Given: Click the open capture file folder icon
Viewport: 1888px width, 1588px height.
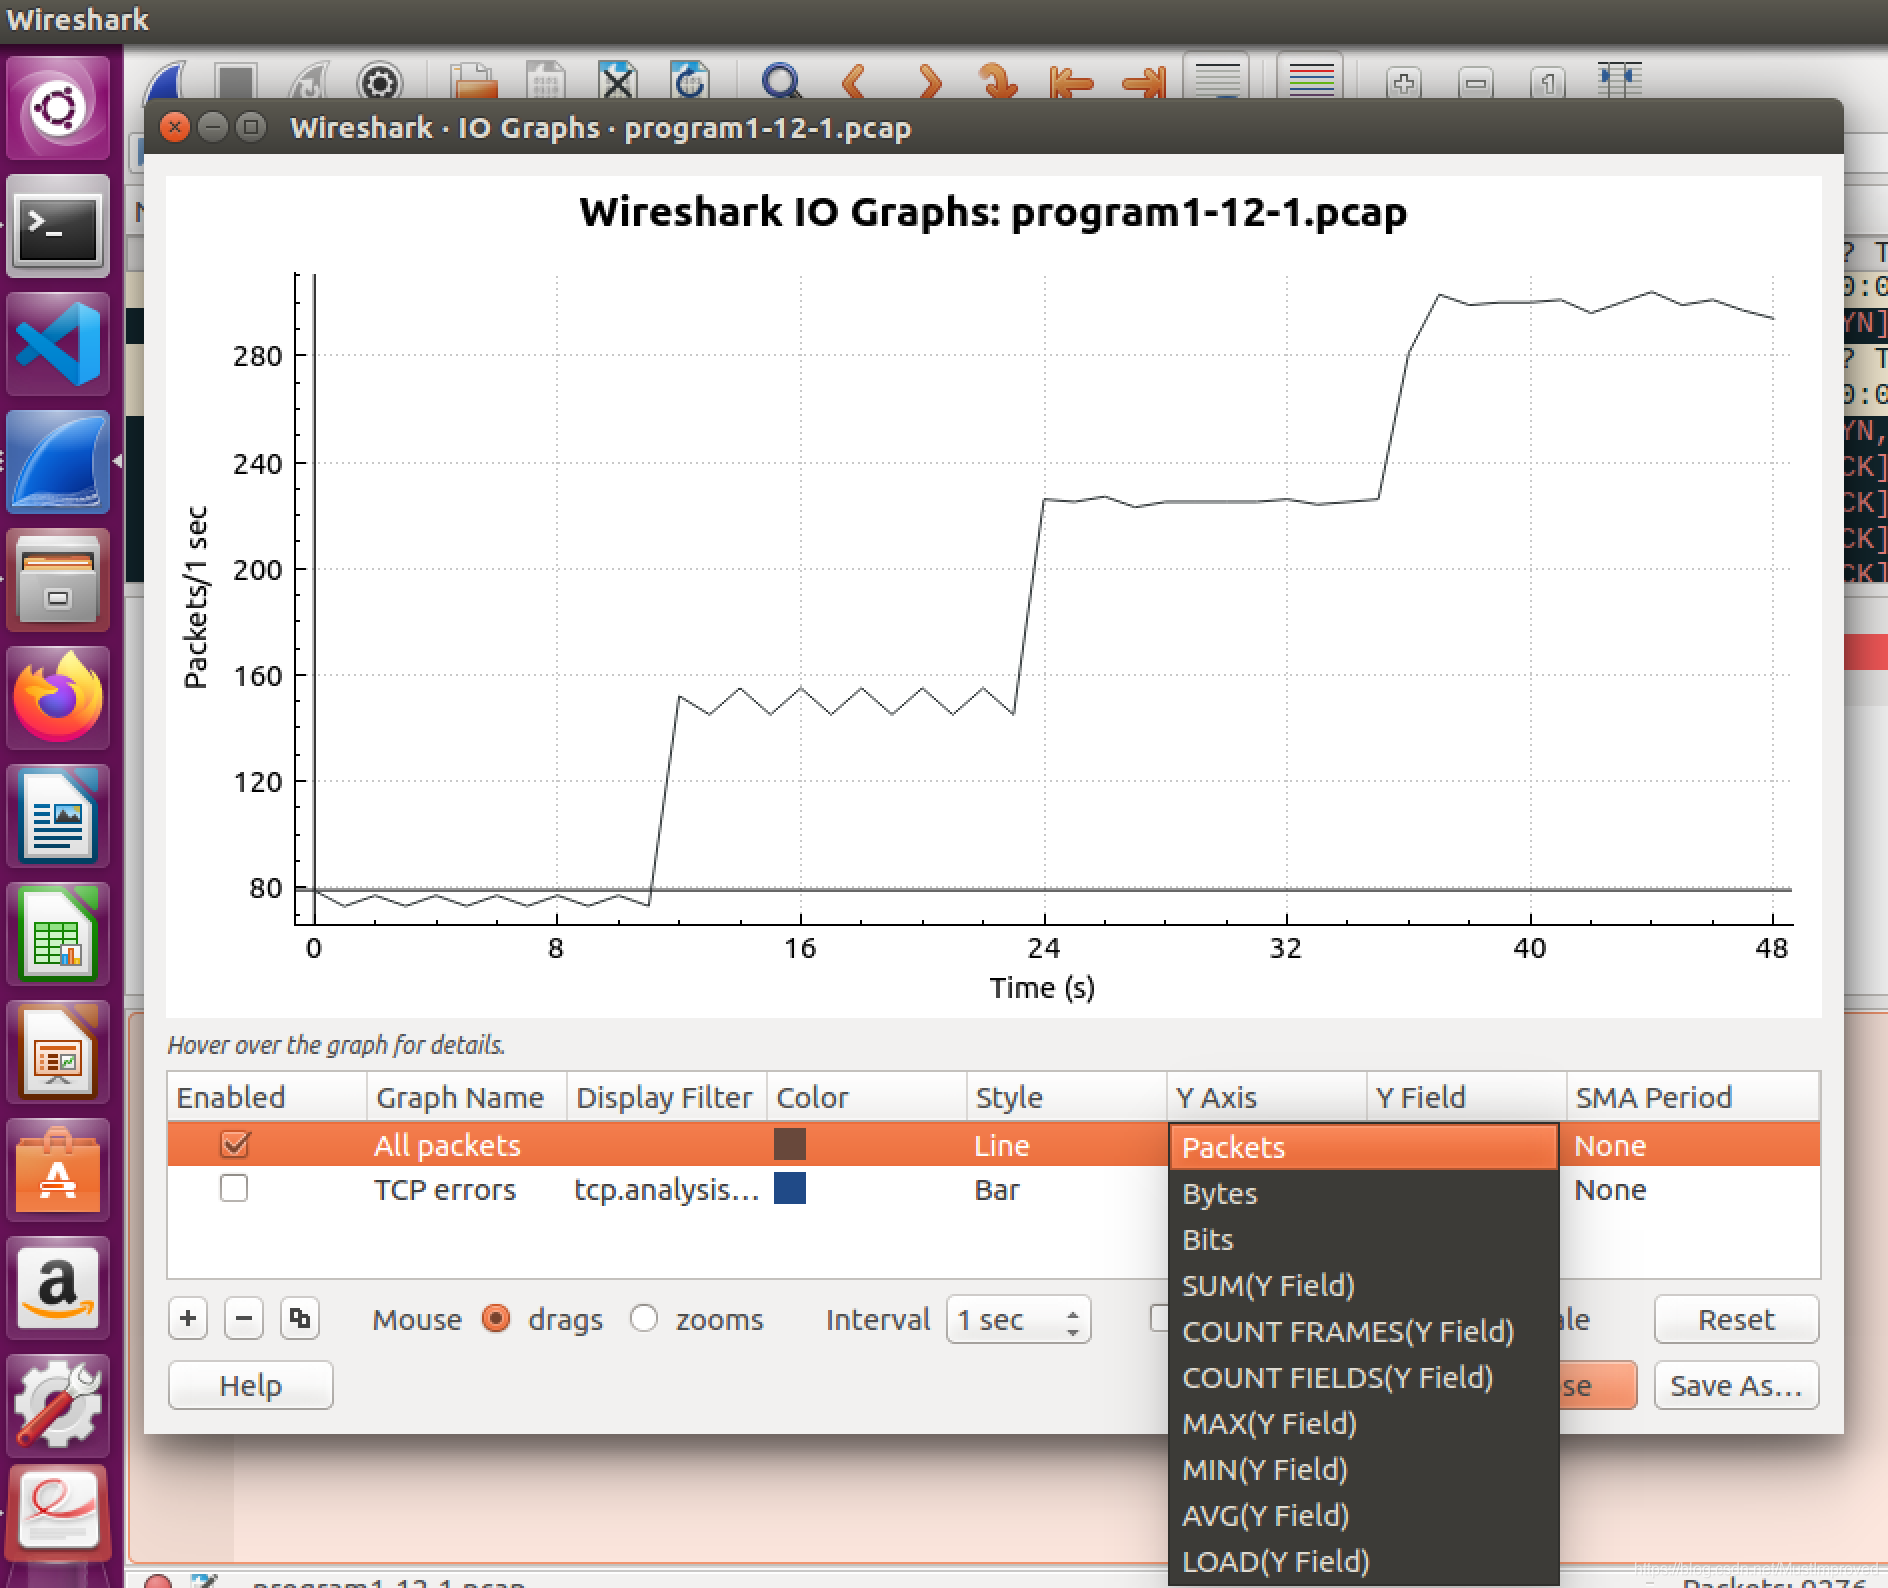Looking at the screenshot, I should (x=473, y=81).
